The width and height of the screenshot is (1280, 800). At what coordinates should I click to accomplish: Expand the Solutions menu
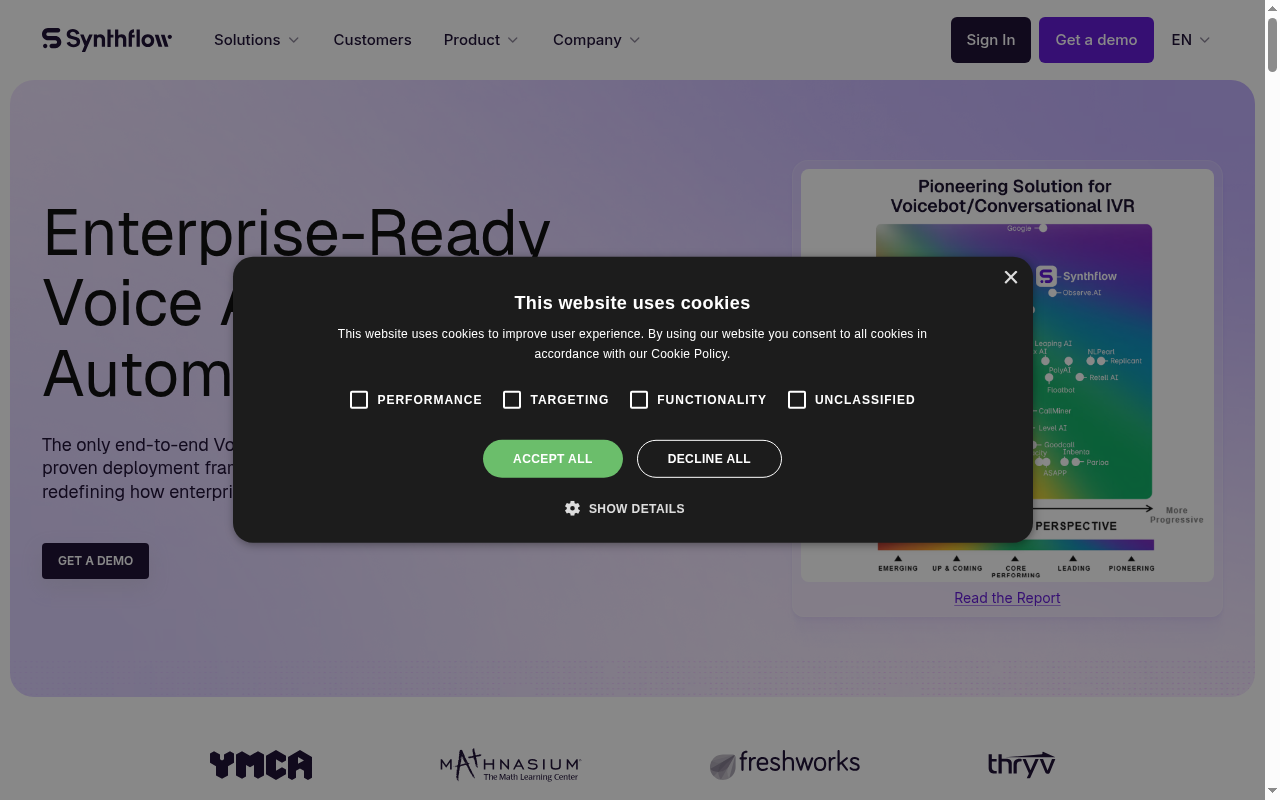pyautogui.click(x=256, y=40)
